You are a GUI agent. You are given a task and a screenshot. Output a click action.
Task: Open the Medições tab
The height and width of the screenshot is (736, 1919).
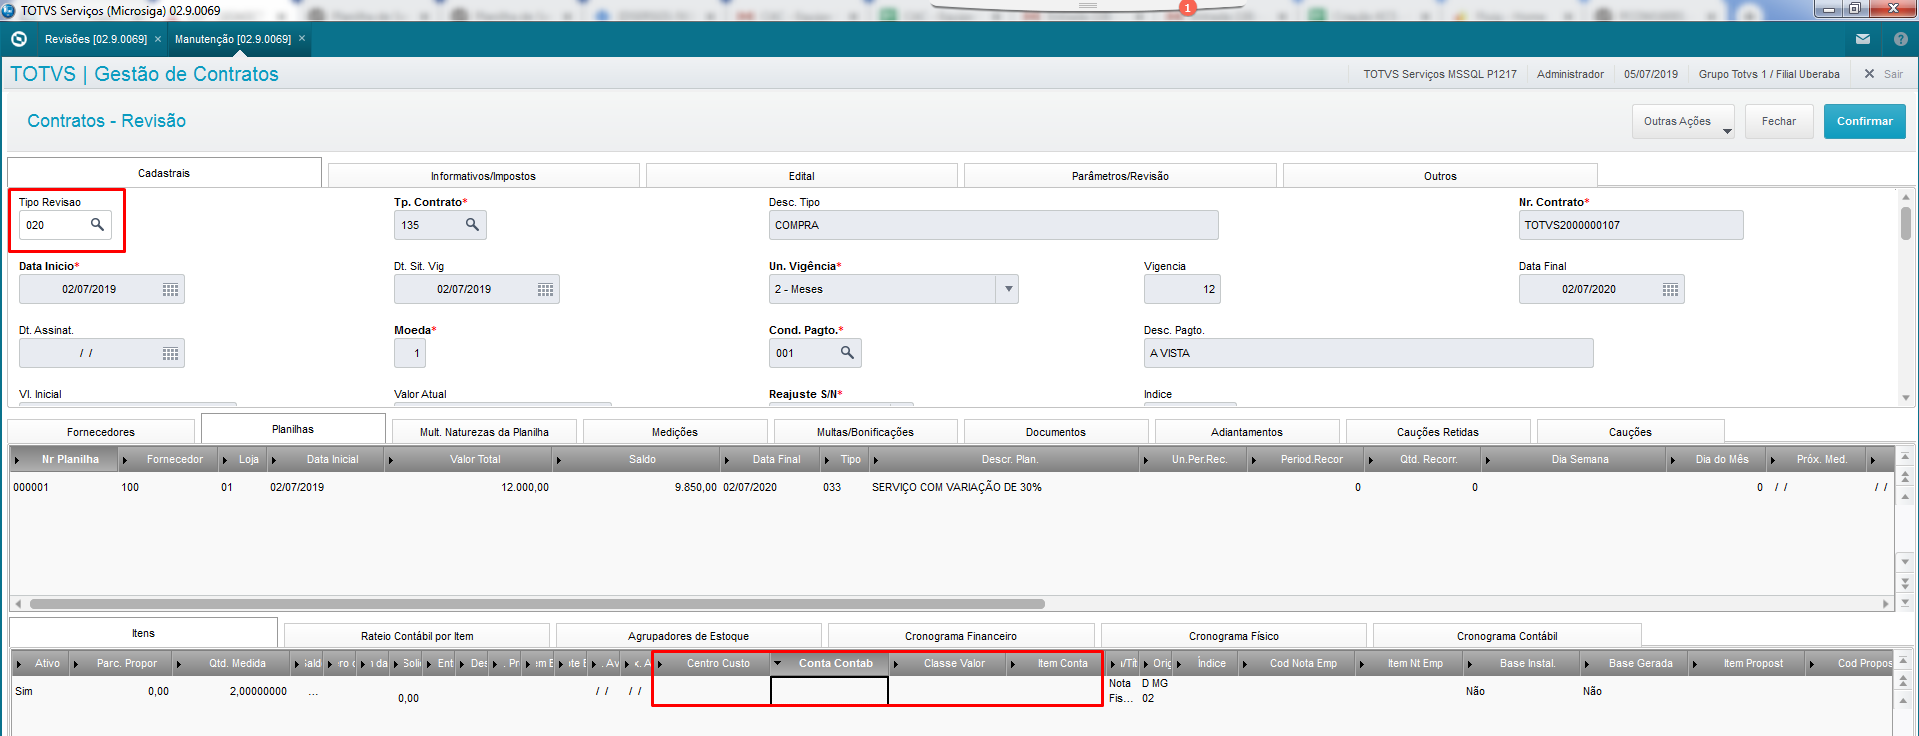[675, 432]
